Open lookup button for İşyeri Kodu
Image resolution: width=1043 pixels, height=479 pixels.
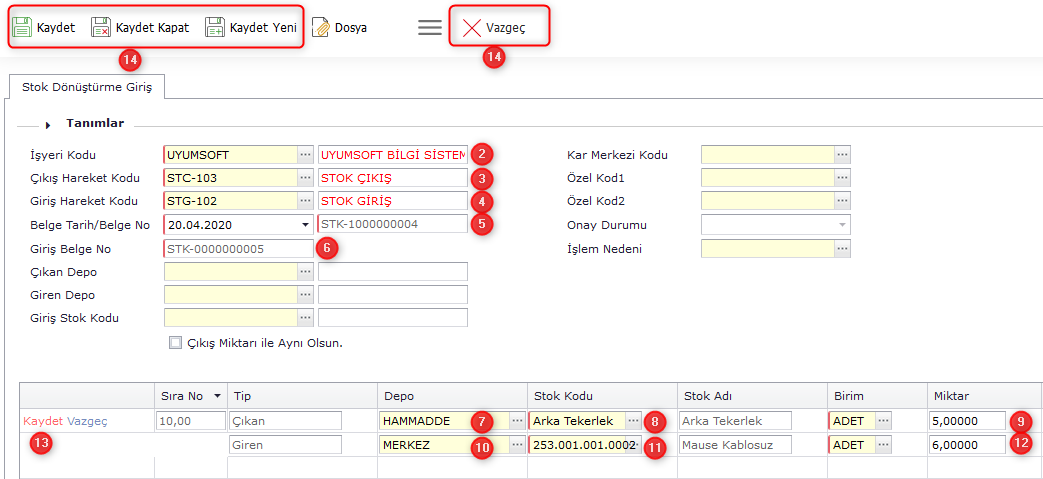coord(305,155)
